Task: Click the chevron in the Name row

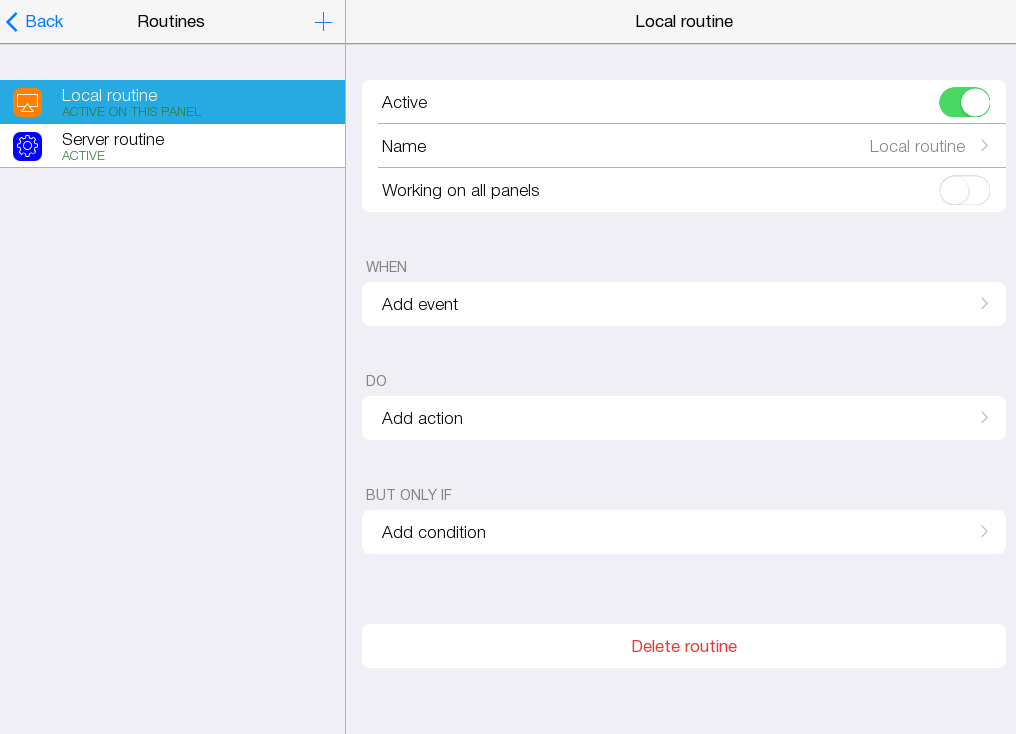Action: (x=984, y=146)
